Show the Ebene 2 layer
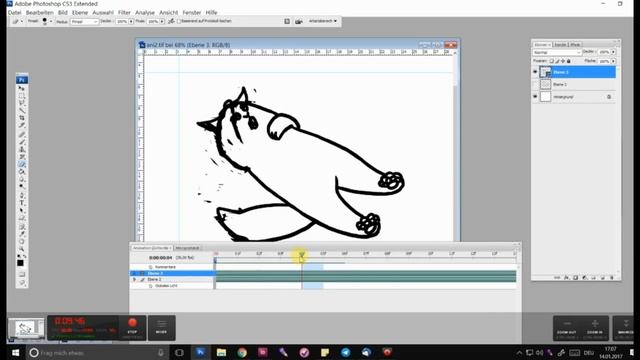 pos(535,84)
